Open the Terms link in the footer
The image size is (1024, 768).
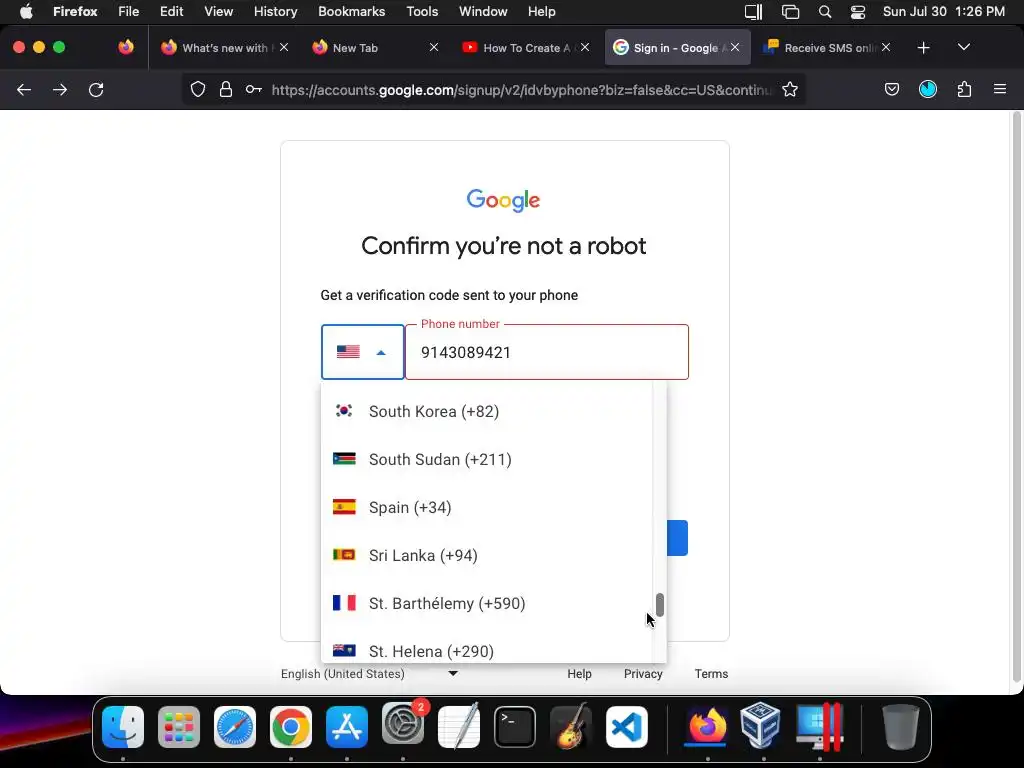tap(711, 673)
